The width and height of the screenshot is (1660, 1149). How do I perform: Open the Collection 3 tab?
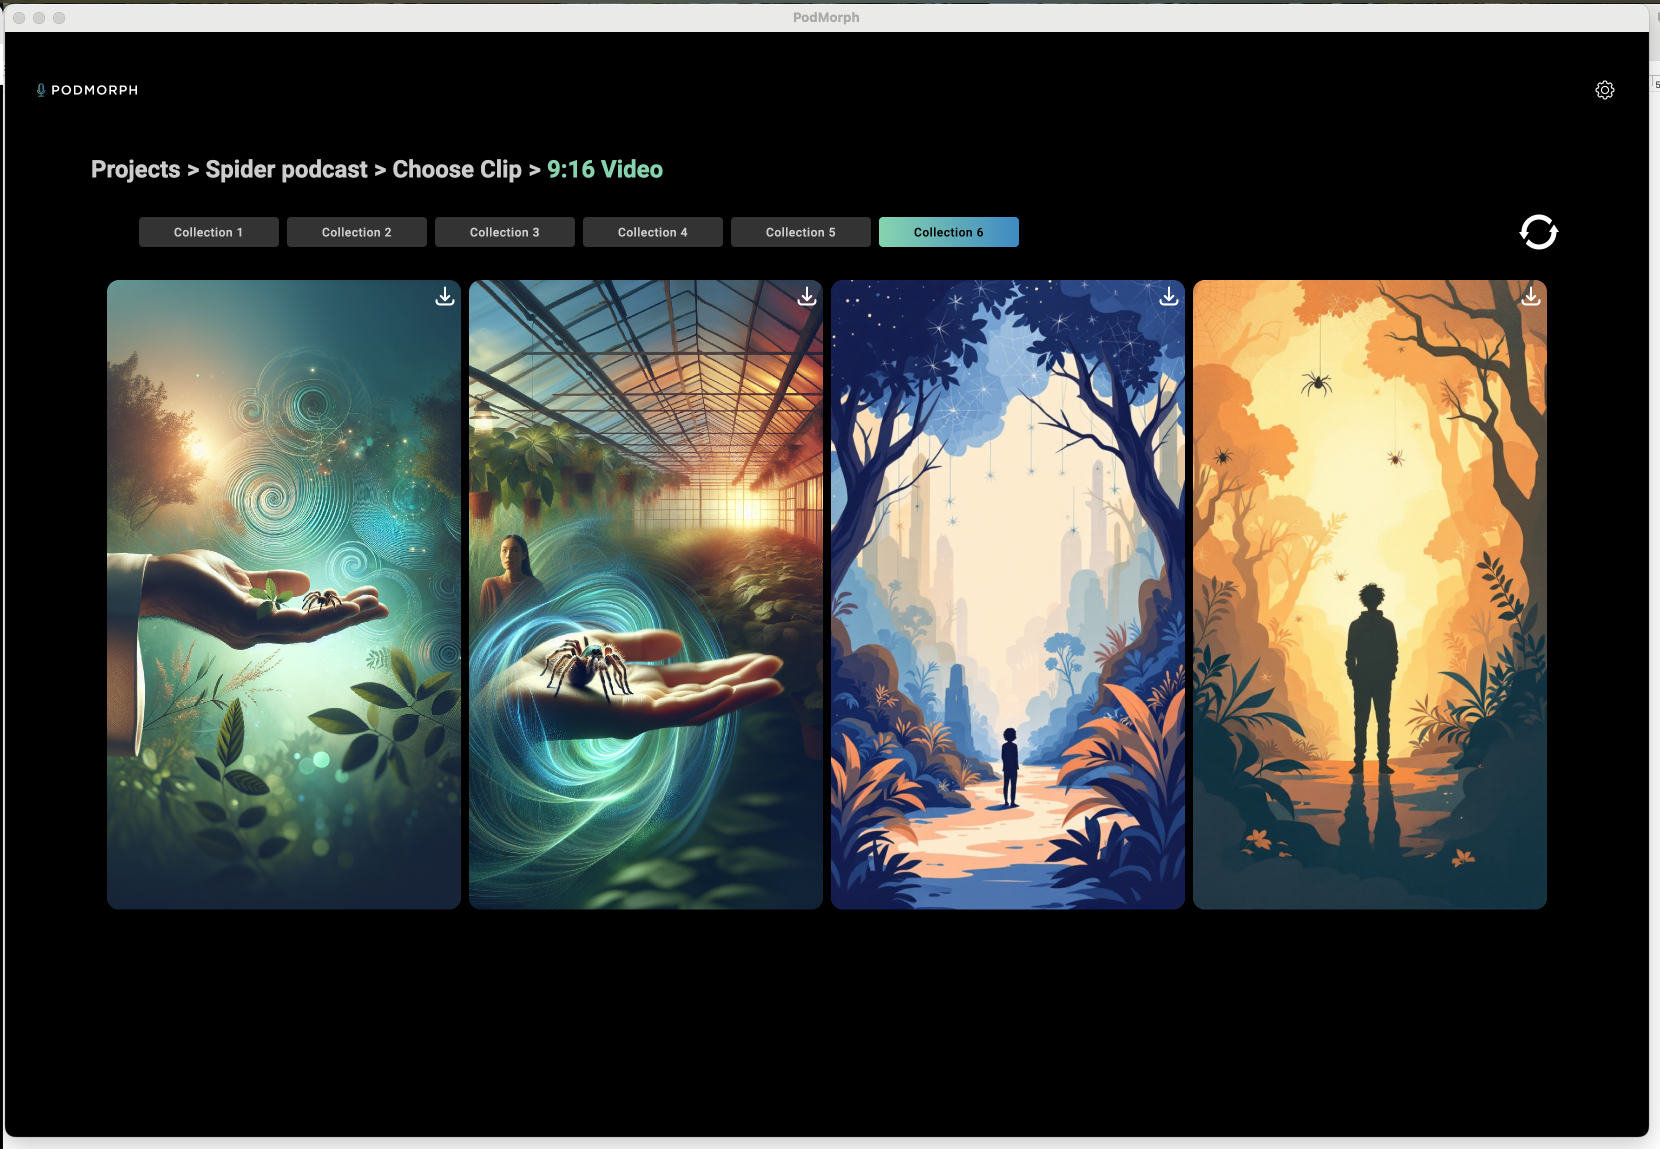[504, 232]
